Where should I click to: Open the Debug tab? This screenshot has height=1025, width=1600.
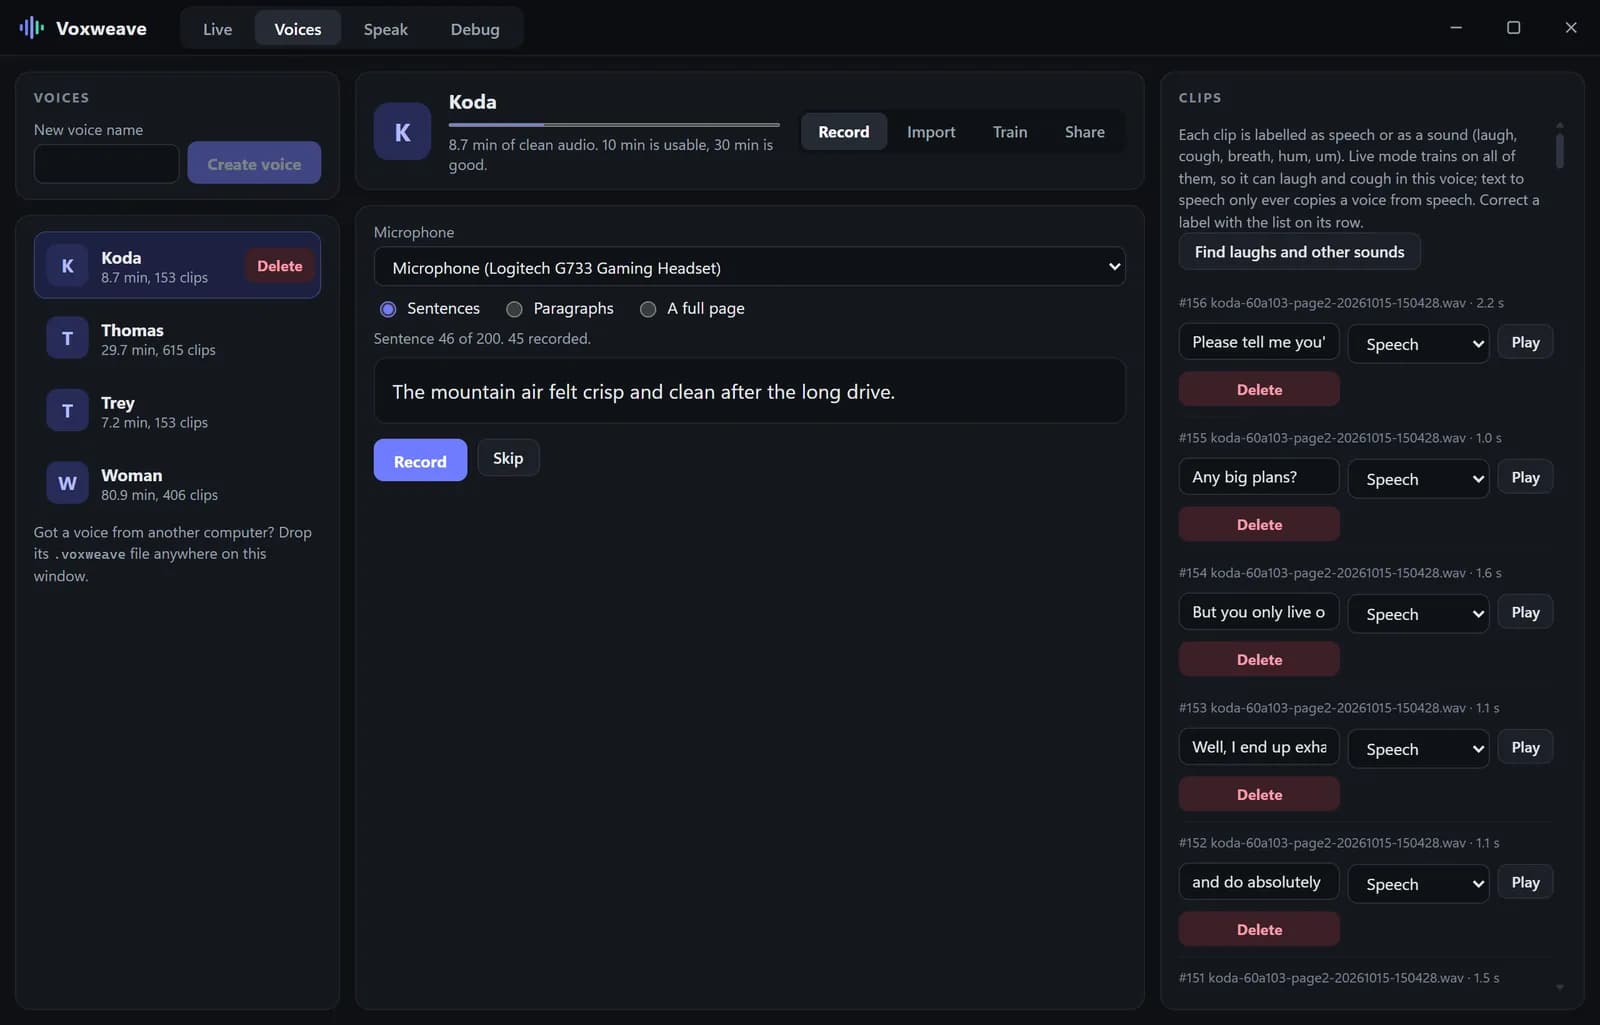(475, 29)
